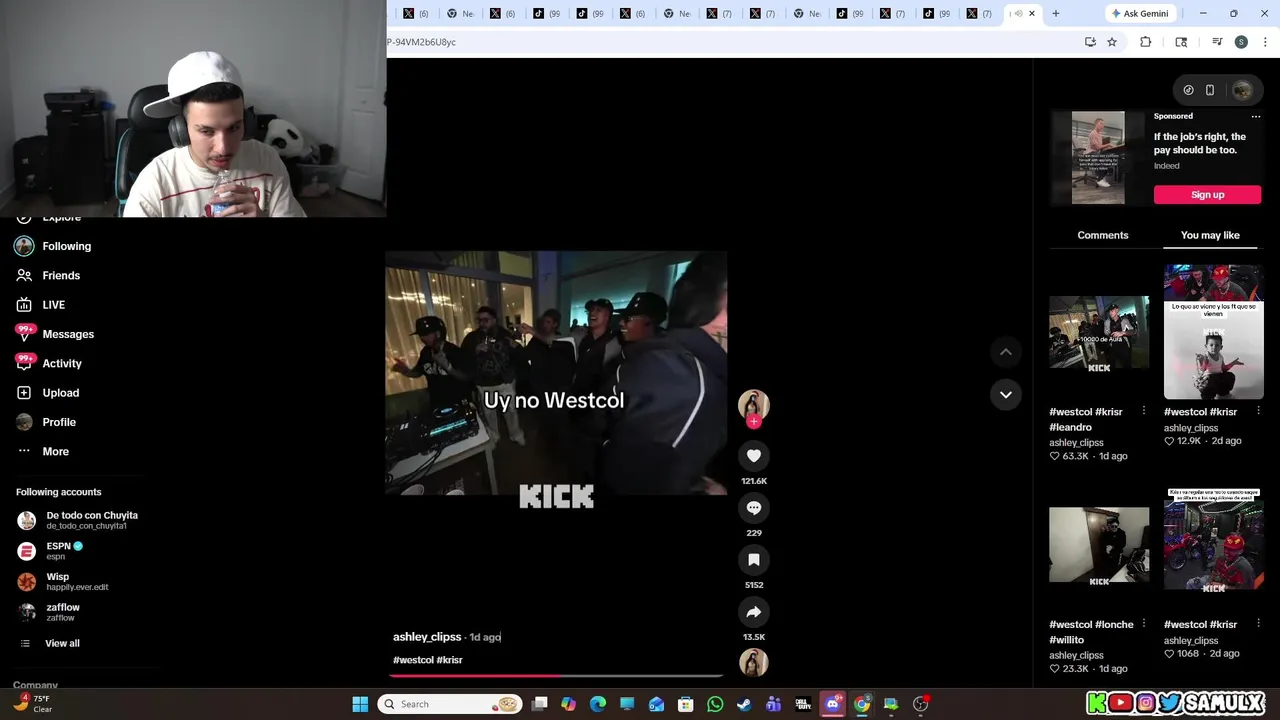Image resolution: width=1280 pixels, height=720 pixels.
Task: Go to the next video arrow
Action: click(x=1006, y=395)
